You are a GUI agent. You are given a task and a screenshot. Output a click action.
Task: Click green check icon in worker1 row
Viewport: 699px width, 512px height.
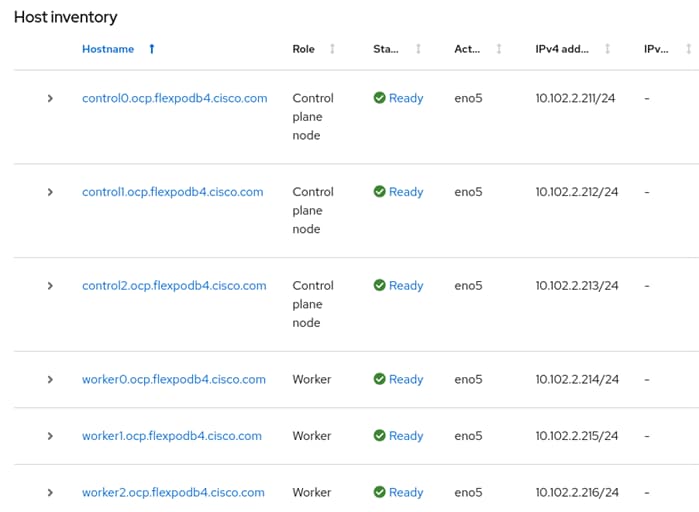coord(379,435)
